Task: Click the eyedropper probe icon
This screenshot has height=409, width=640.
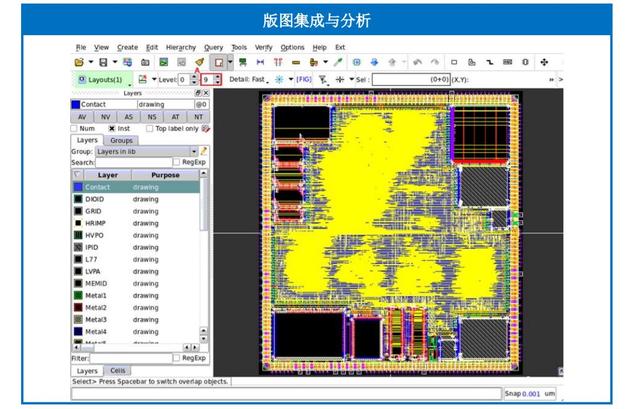Action: (x=338, y=62)
